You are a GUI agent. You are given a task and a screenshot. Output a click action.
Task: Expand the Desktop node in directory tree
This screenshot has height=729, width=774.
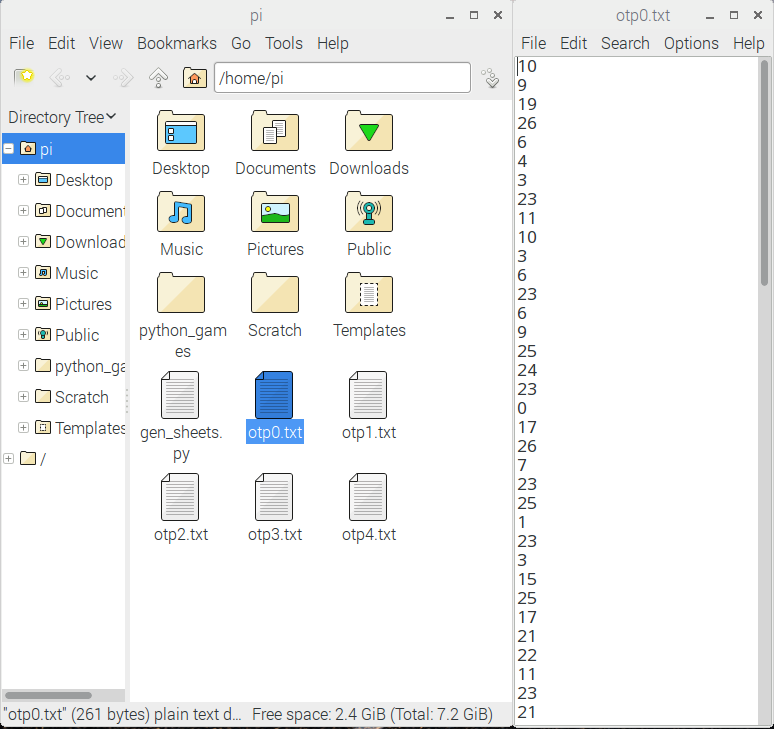click(x=23, y=180)
